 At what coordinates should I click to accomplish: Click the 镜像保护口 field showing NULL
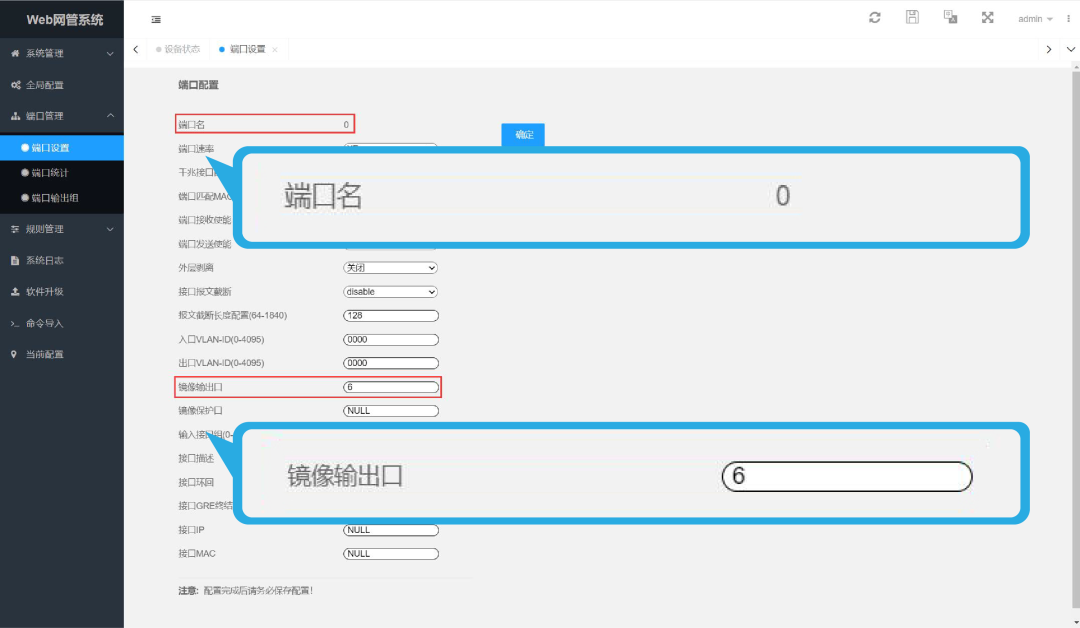pos(391,410)
